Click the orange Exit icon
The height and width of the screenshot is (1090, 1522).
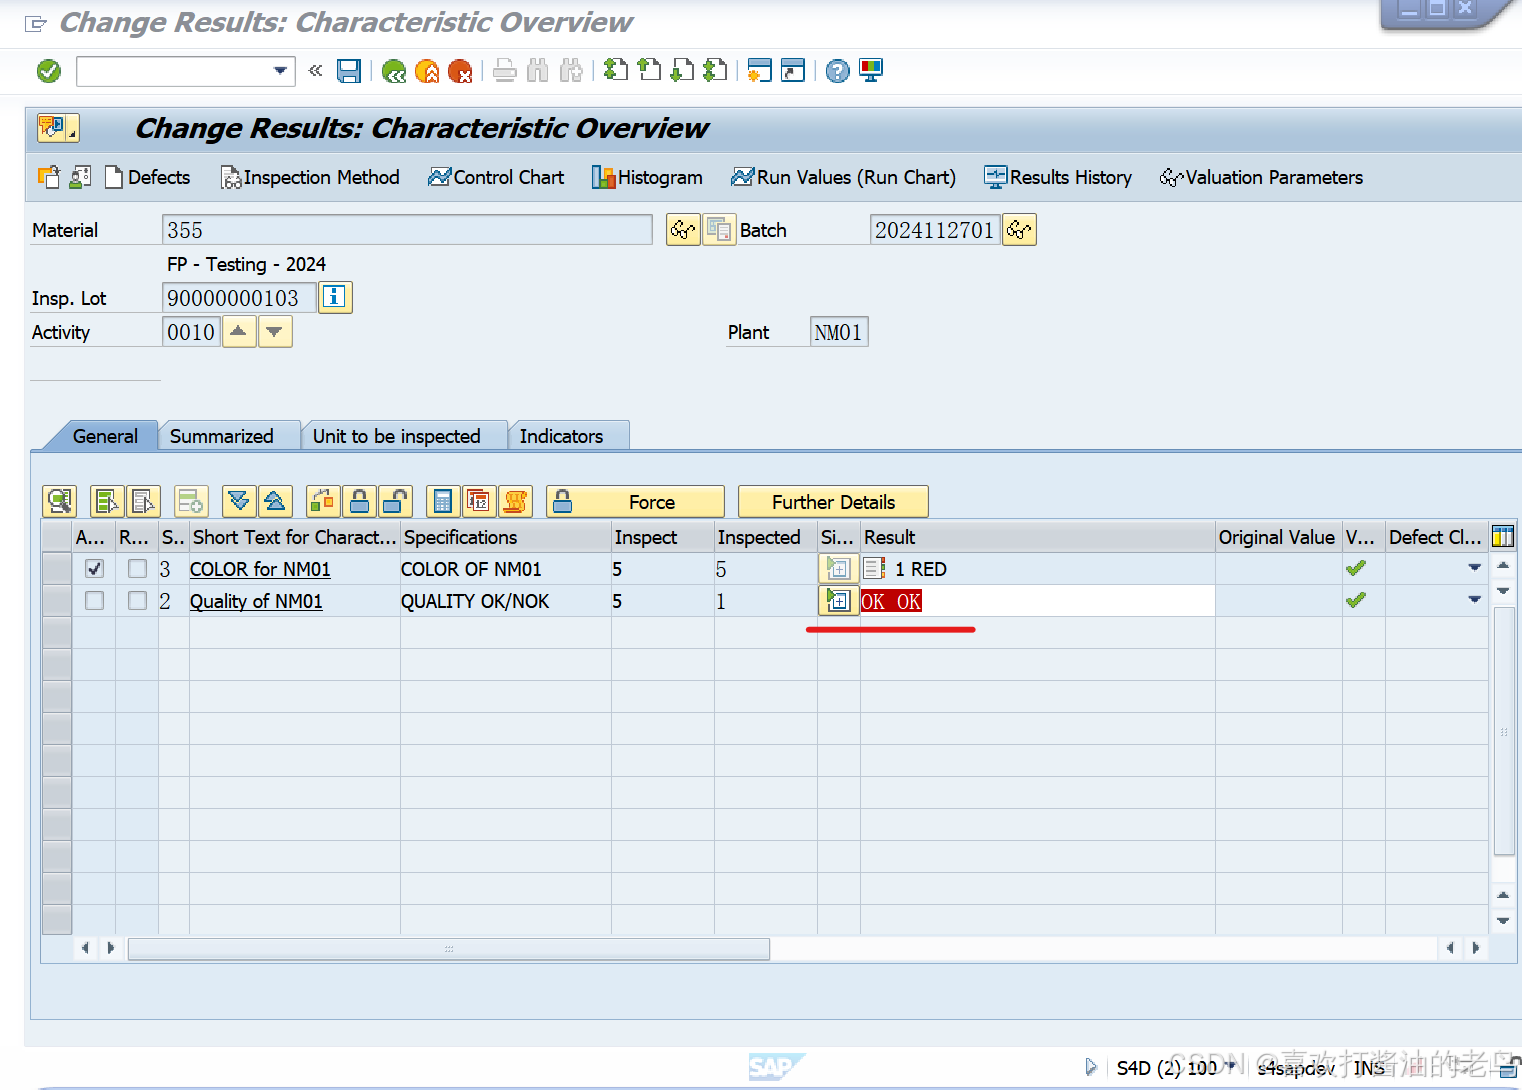tap(427, 71)
